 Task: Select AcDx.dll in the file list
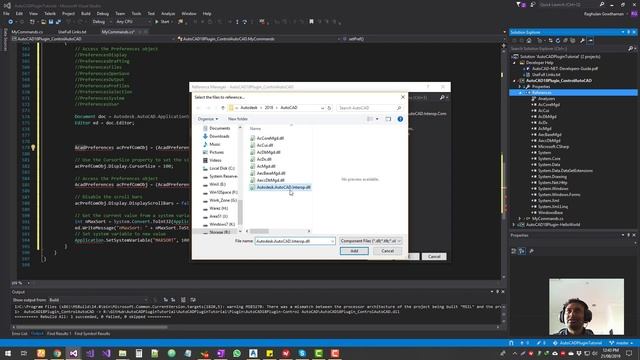264,159
